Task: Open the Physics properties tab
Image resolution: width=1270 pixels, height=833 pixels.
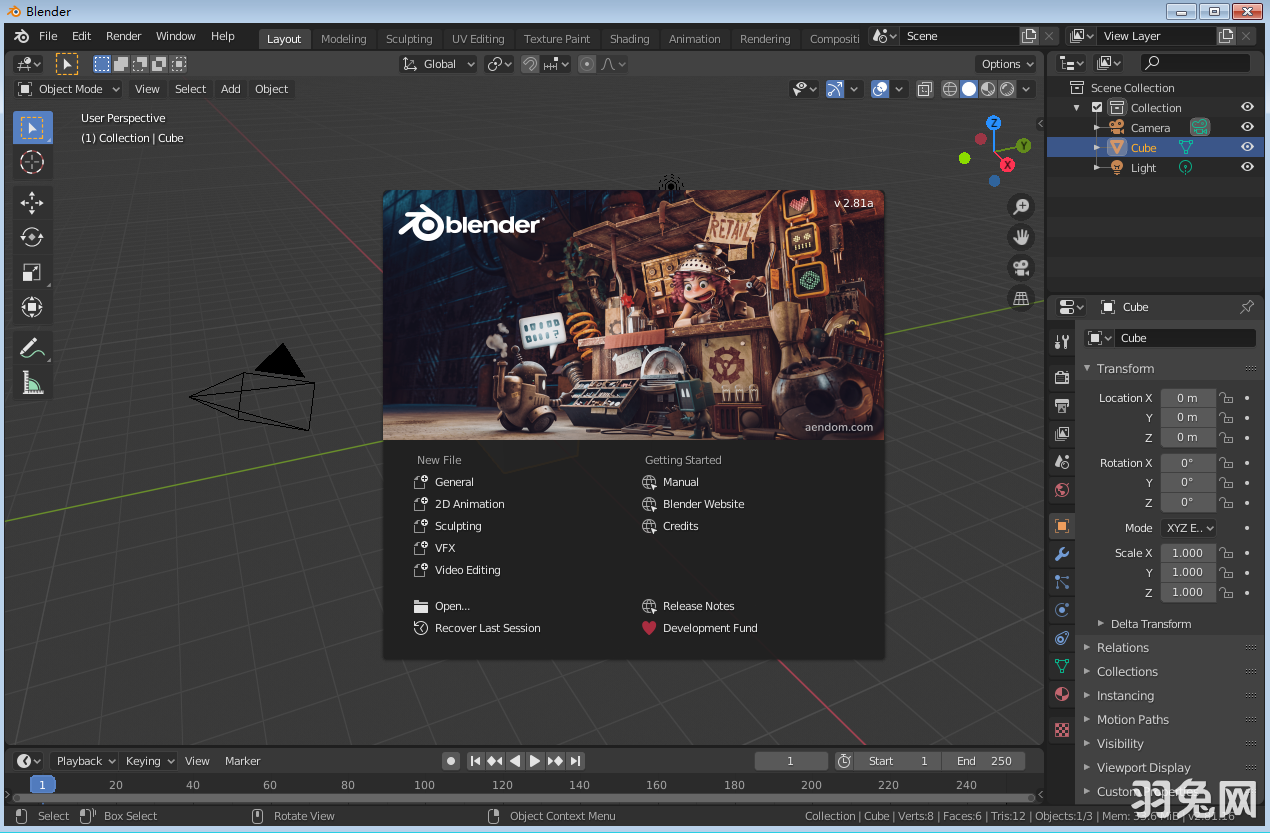Action: pyautogui.click(x=1060, y=610)
